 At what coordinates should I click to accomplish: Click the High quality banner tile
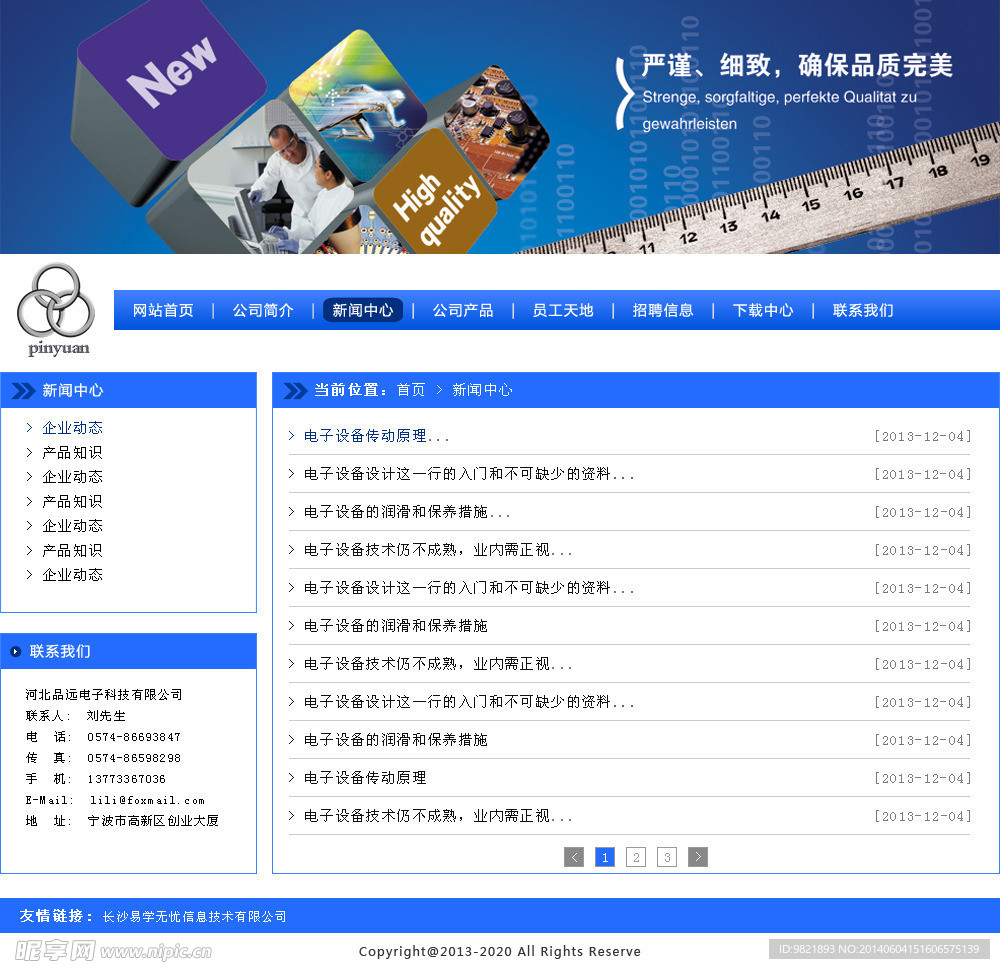(x=436, y=193)
